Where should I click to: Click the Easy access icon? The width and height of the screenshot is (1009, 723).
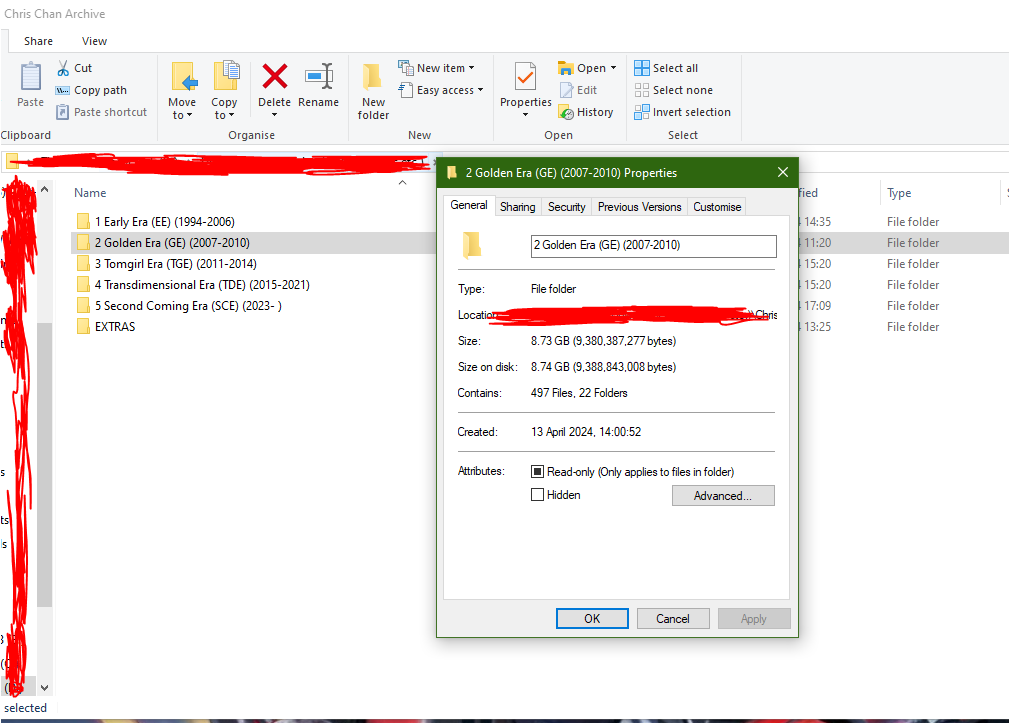pos(405,90)
